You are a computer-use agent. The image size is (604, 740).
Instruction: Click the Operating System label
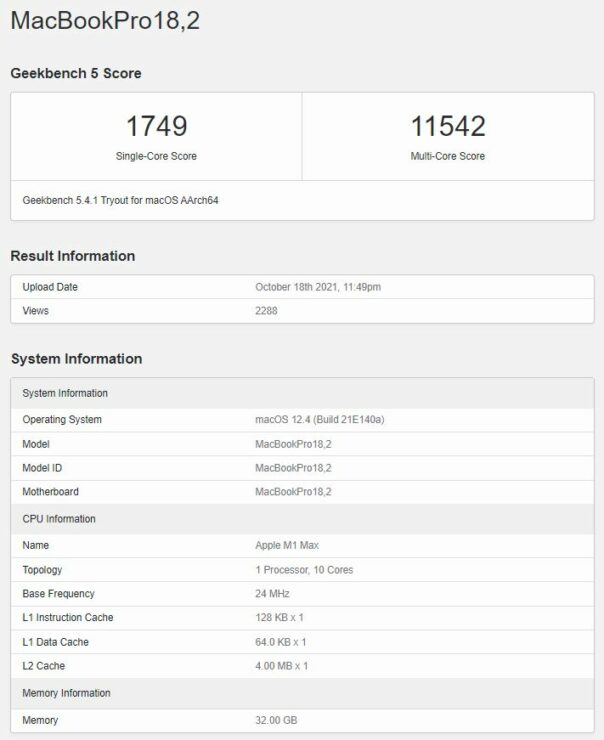tap(62, 420)
